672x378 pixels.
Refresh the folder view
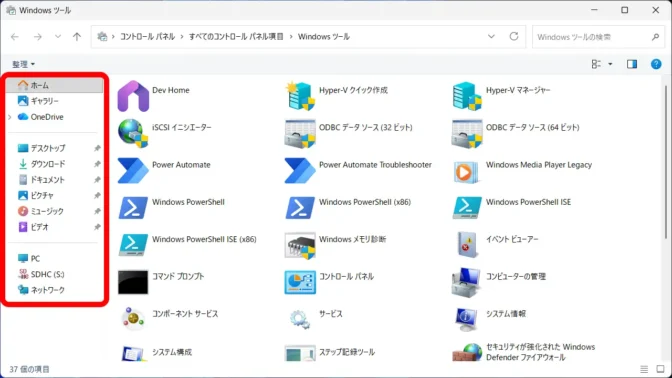point(514,36)
